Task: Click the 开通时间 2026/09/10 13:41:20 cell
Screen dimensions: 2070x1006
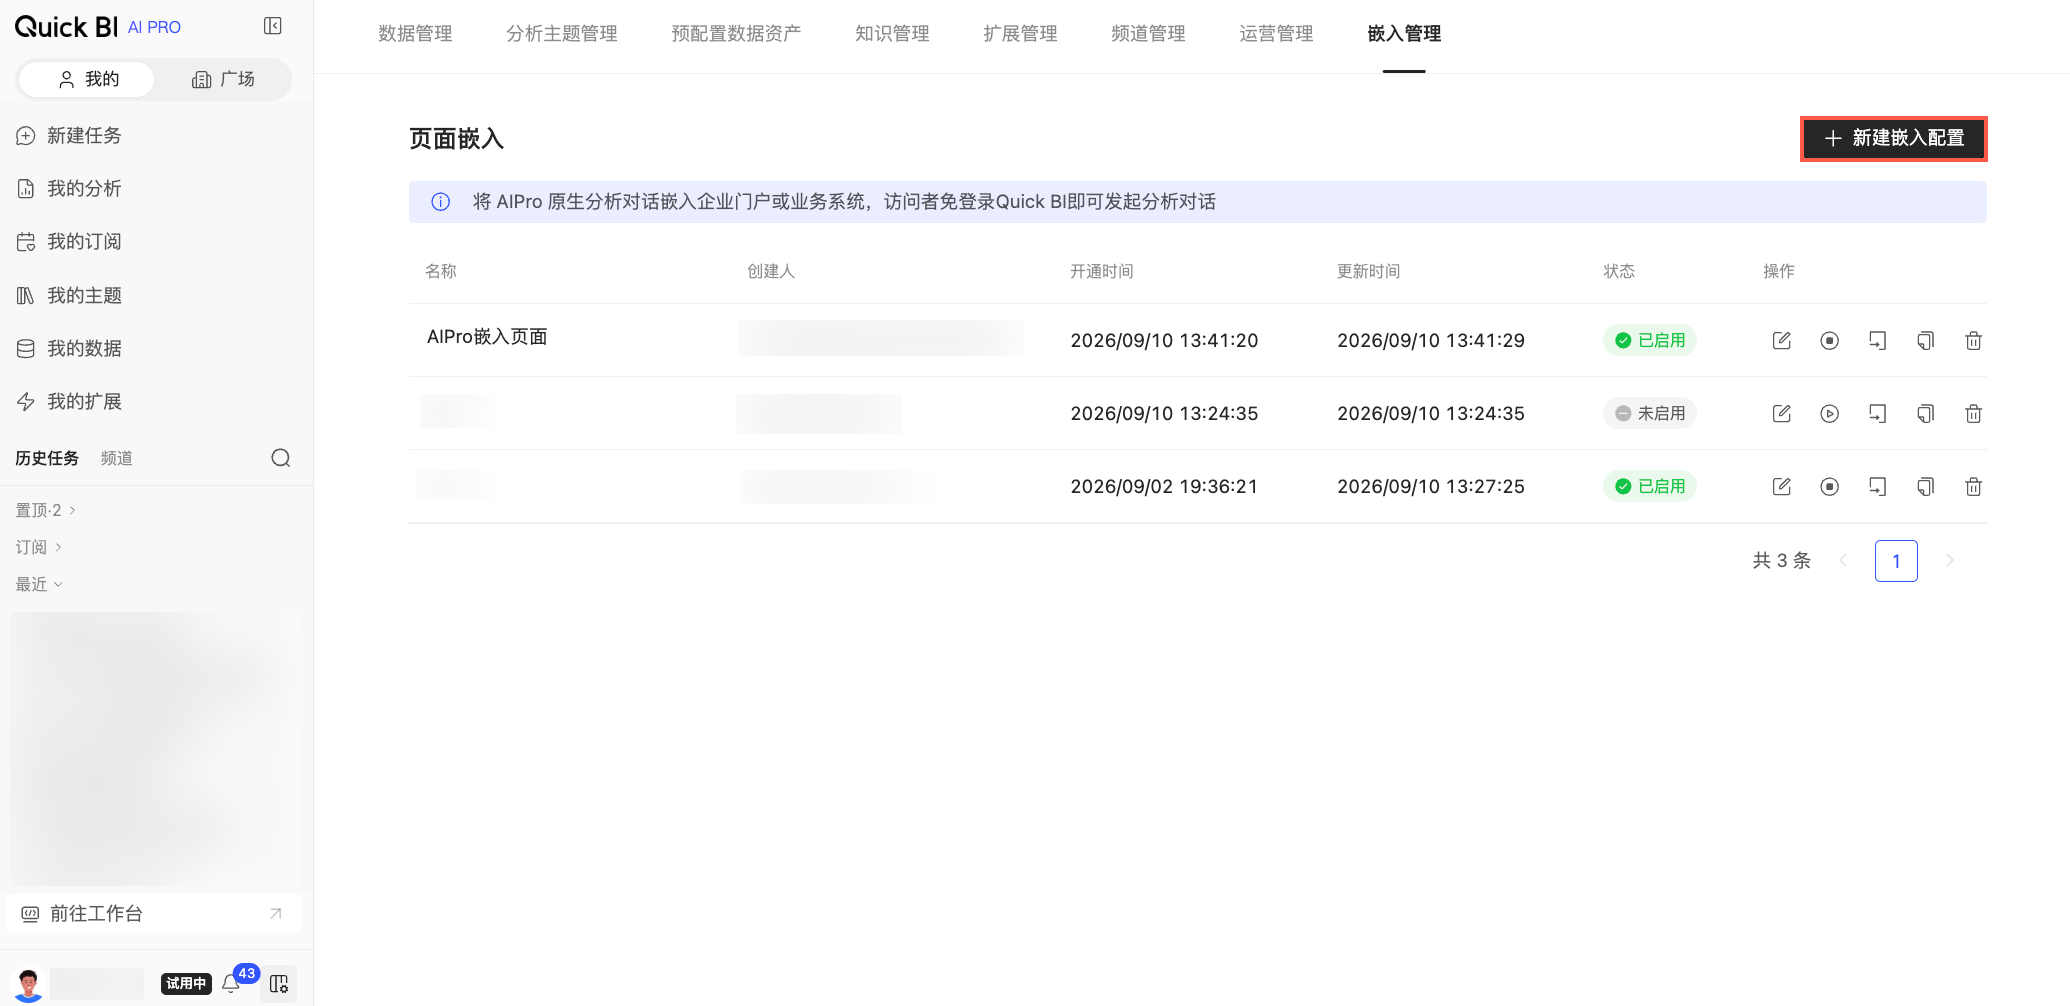Action: (x=1164, y=341)
